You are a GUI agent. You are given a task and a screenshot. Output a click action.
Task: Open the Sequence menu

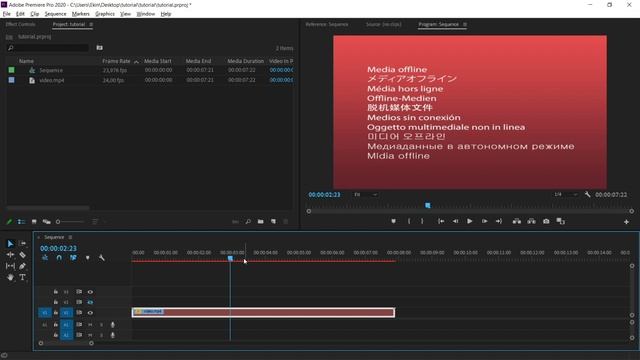(56, 14)
